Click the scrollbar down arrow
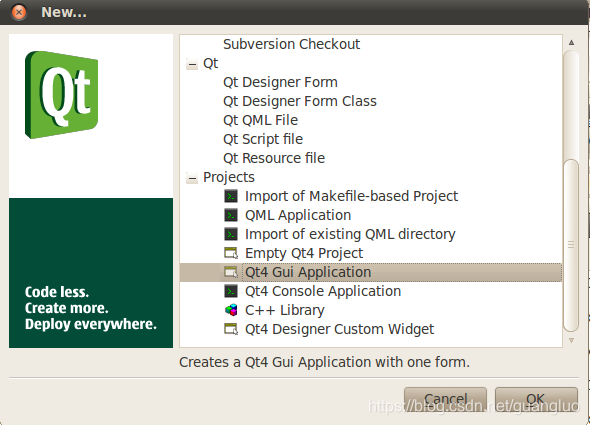Viewport: 590px width, 425px height. click(571, 340)
